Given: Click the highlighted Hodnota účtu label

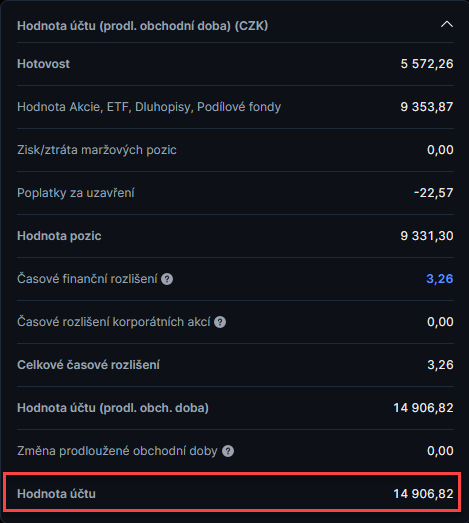Looking at the screenshot, I should point(56,494).
